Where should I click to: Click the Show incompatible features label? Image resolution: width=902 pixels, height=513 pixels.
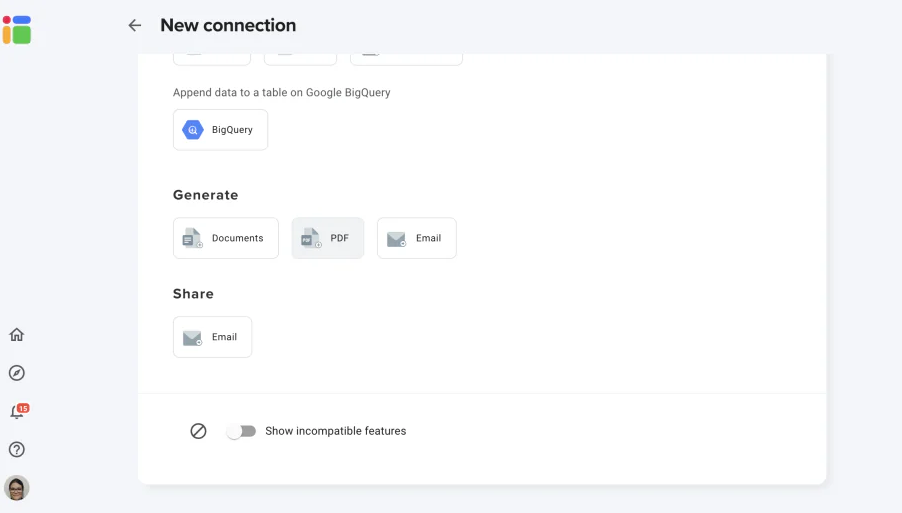point(335,431)
